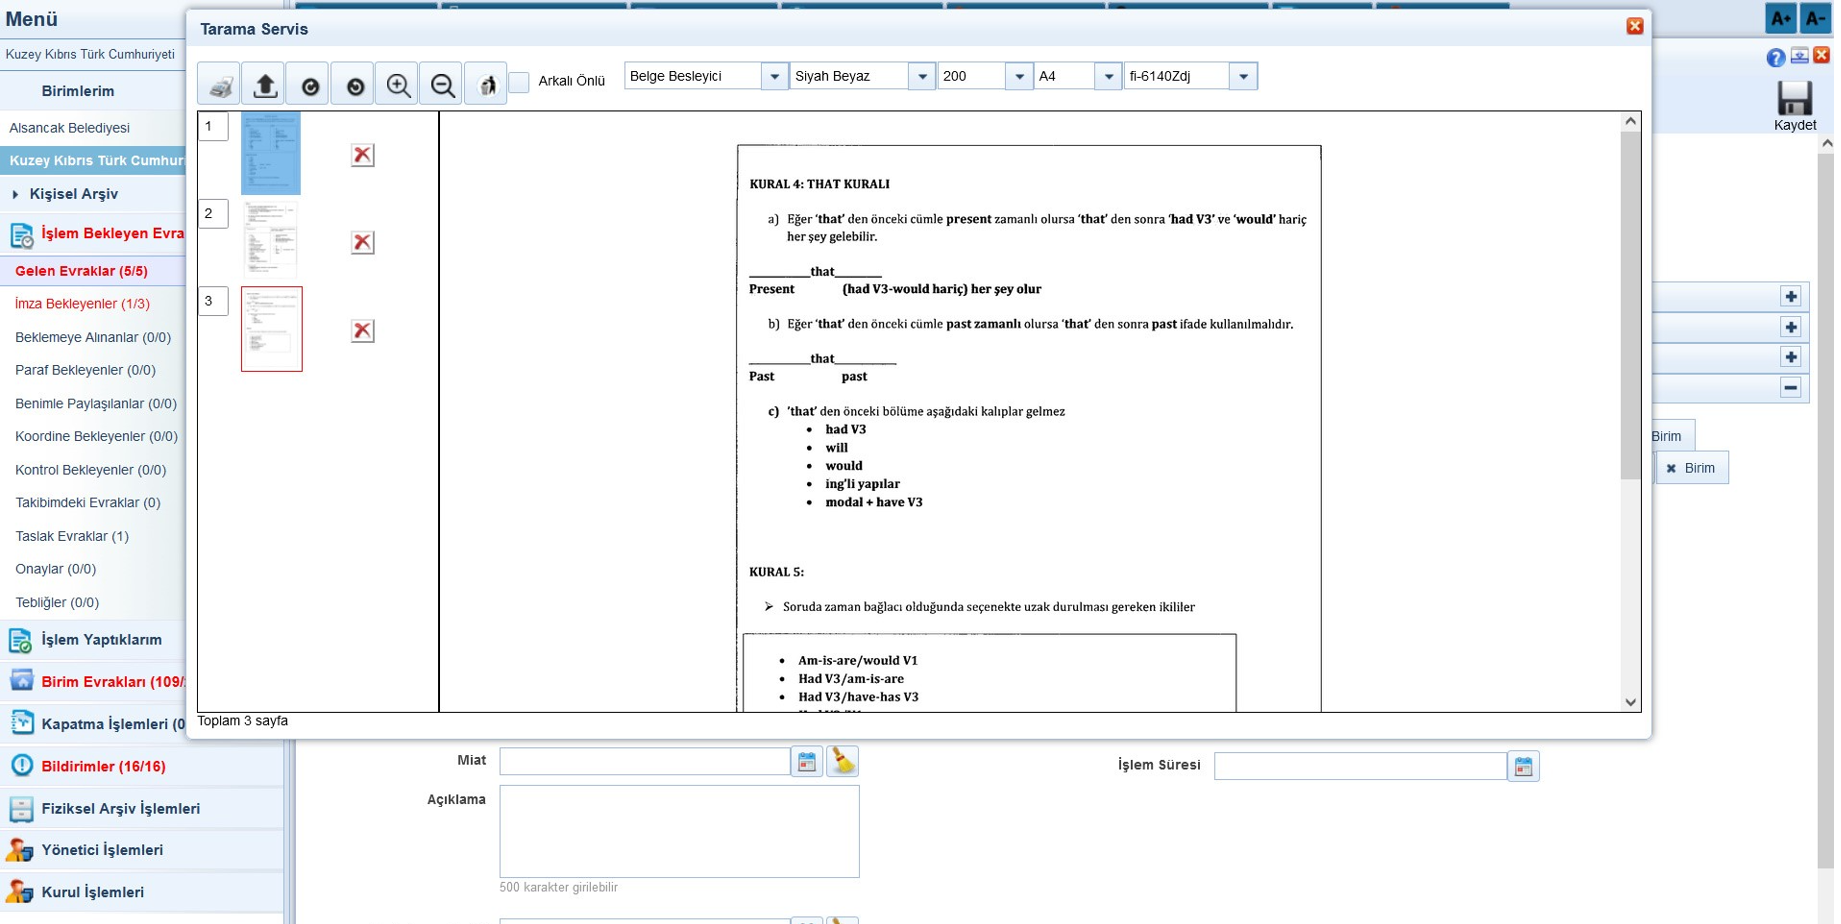The image size is (1841, 924).
Task: Rotate the page counter-clockwise
Action: tap(354, 86)
